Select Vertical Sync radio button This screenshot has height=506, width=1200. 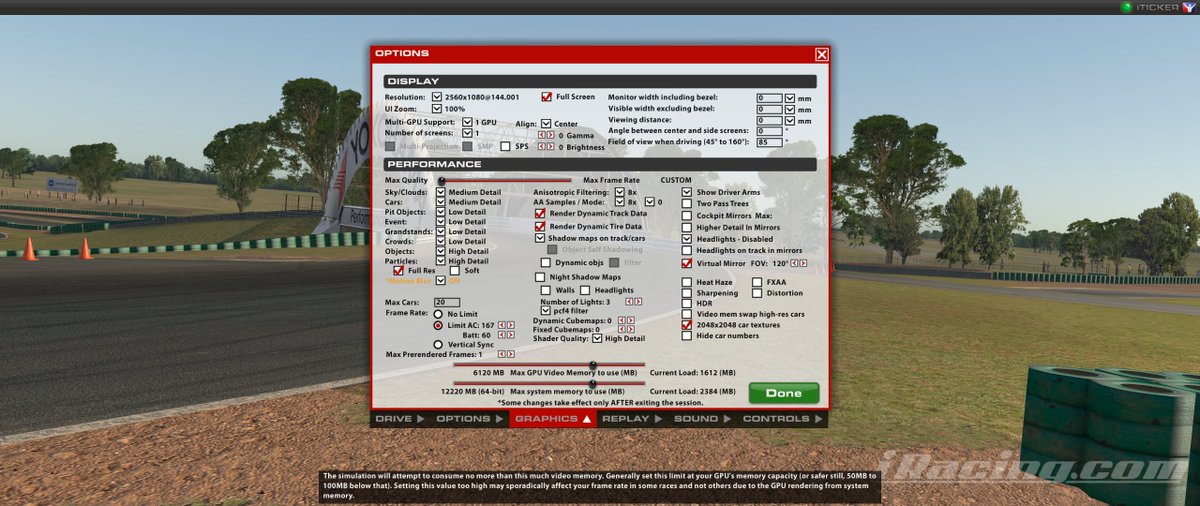[438, 345]
